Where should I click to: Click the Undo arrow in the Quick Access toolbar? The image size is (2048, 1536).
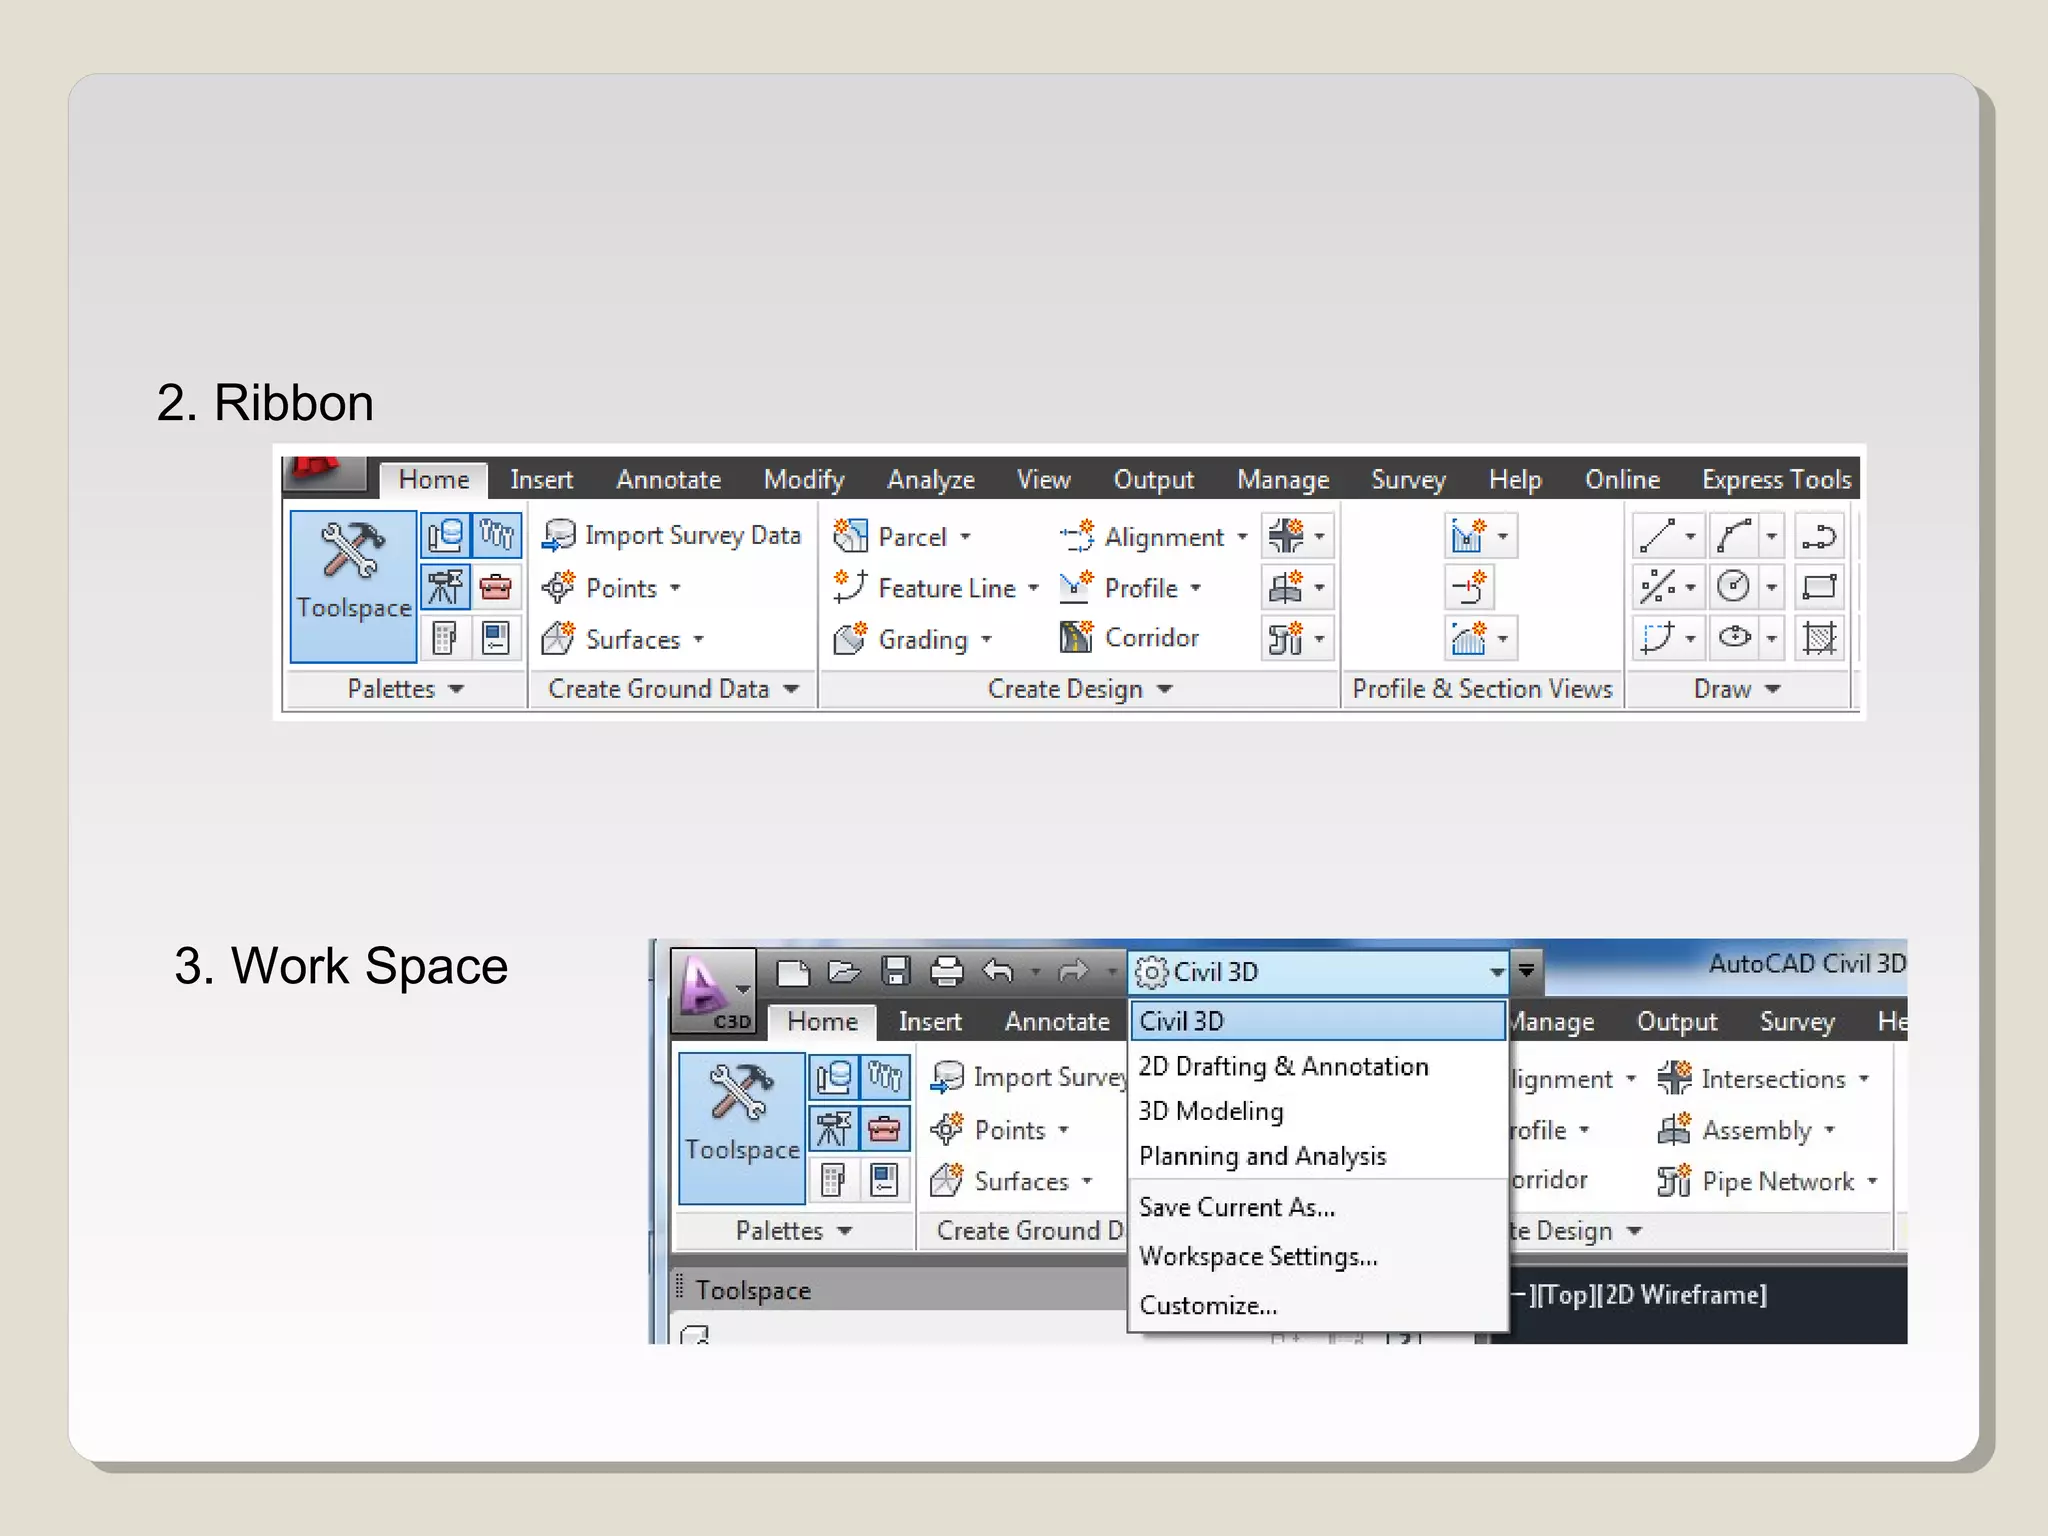click(998, 971)
